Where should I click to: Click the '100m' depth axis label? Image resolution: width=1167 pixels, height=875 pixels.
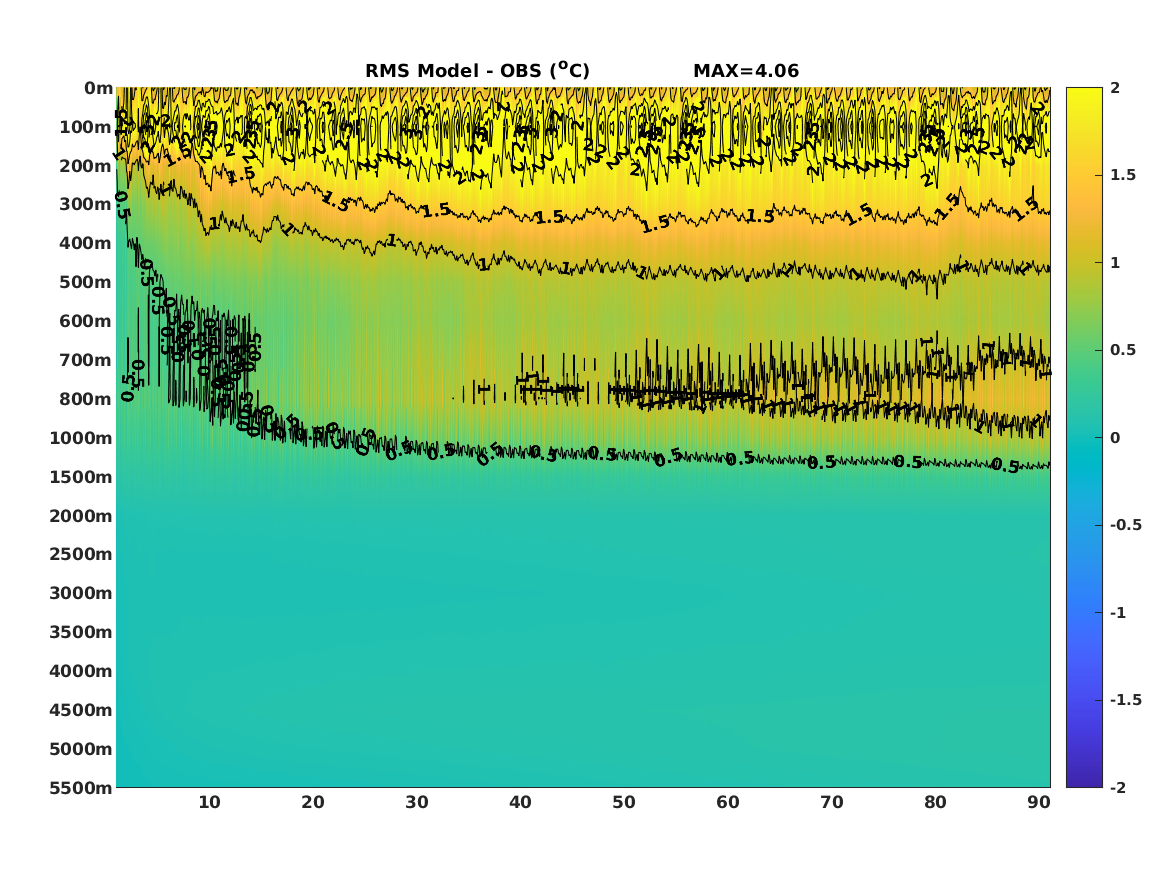(x=86, y=127)
